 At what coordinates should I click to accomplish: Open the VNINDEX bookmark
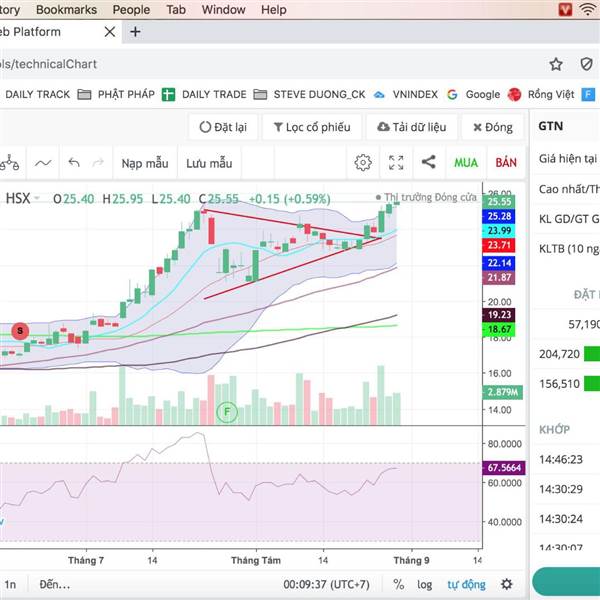click(406, 94)
